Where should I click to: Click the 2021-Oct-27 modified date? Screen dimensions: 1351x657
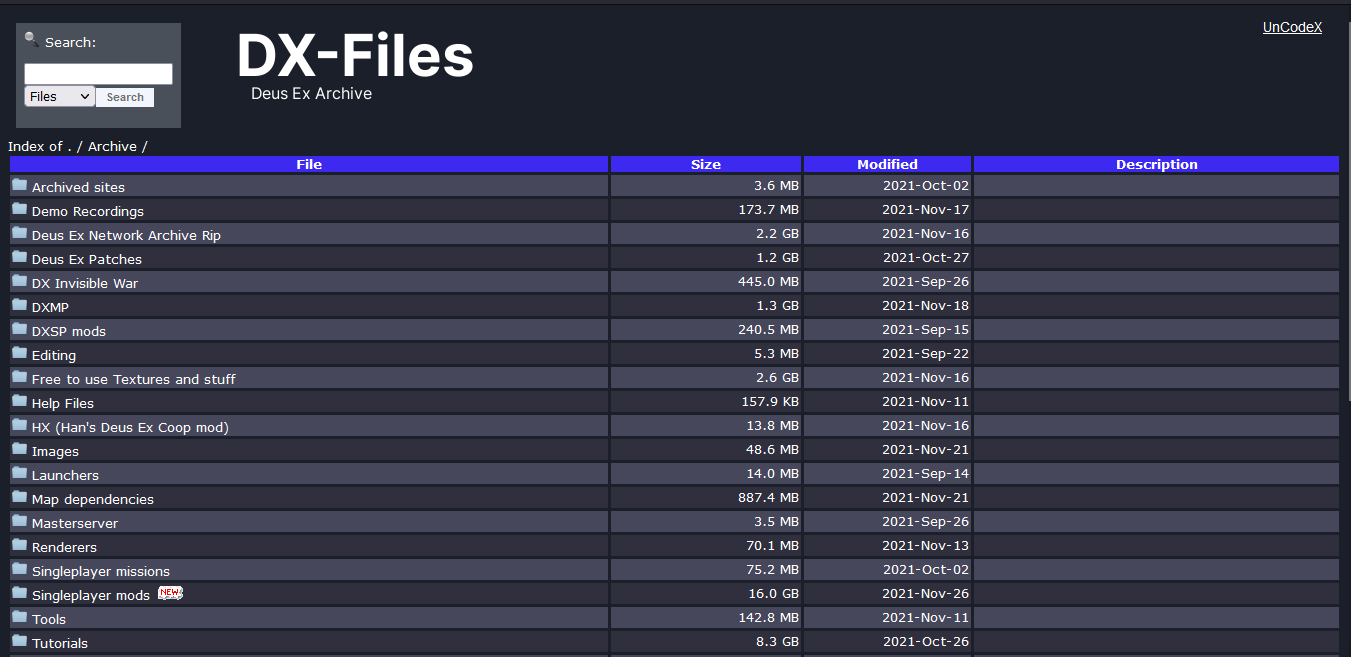pyautogui.click(x=926, y=257)
